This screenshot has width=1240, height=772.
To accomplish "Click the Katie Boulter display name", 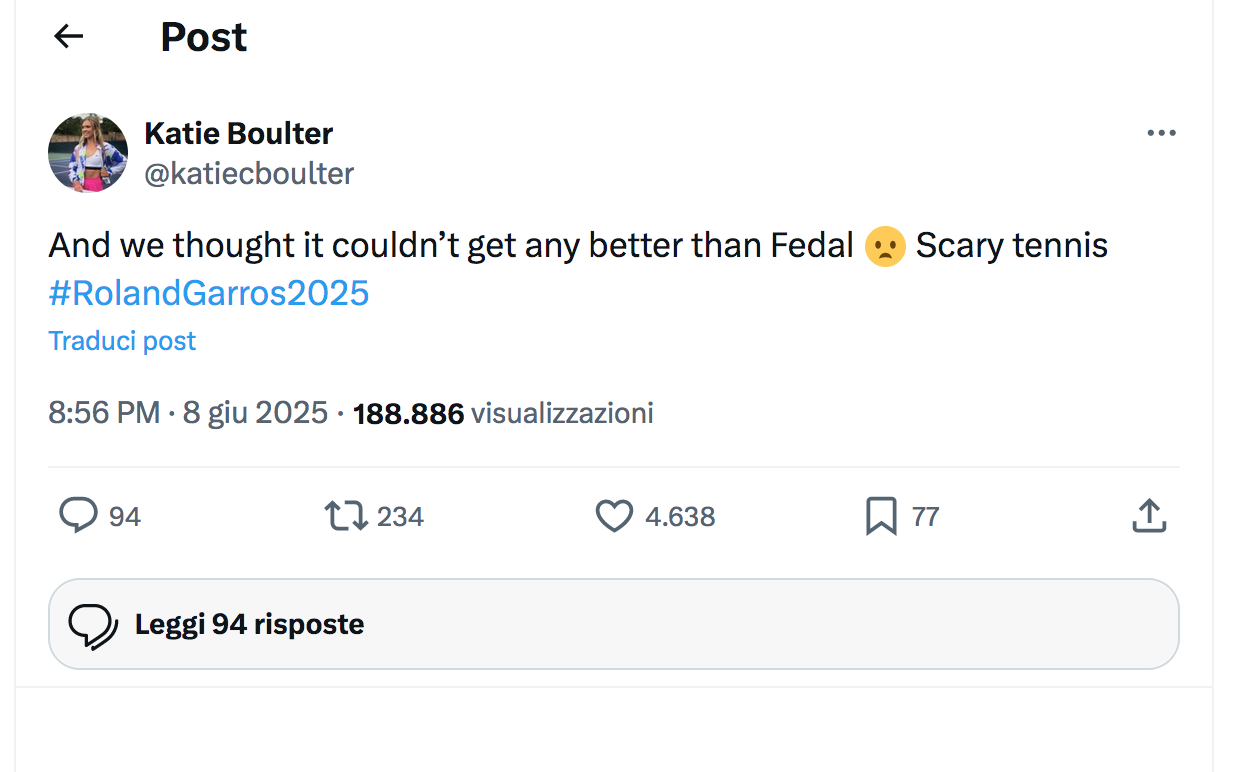I will [x=239, y=133].
